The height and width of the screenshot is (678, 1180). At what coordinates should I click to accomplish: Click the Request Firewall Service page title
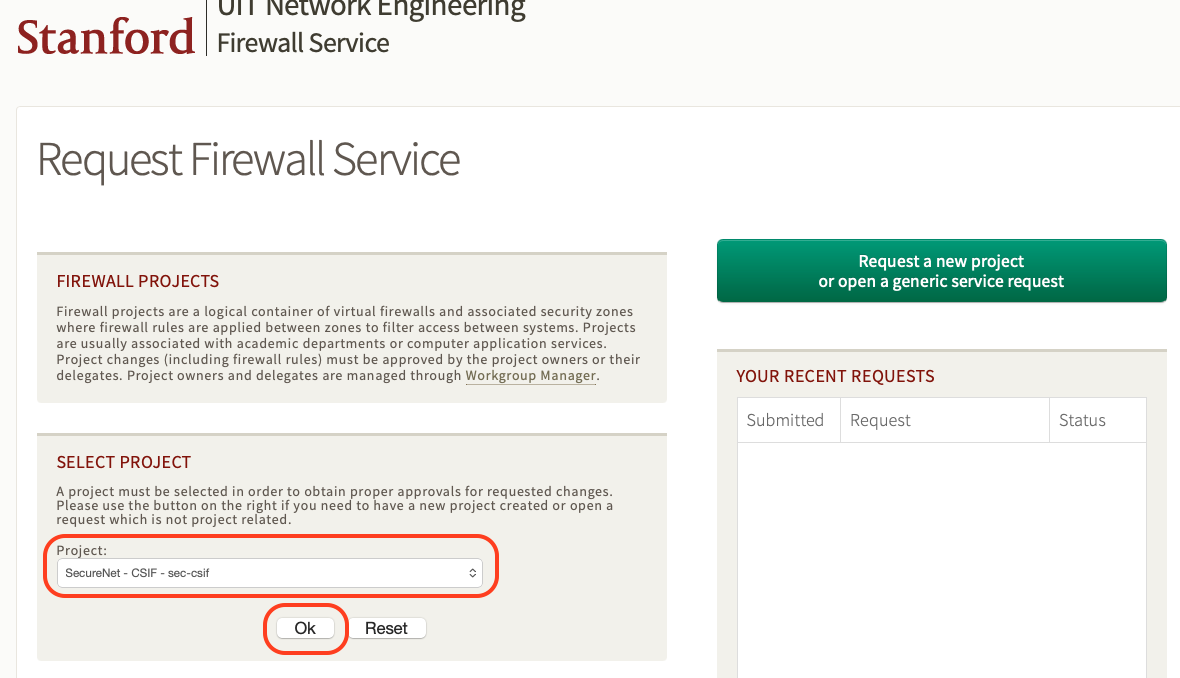tap(248, 160)
